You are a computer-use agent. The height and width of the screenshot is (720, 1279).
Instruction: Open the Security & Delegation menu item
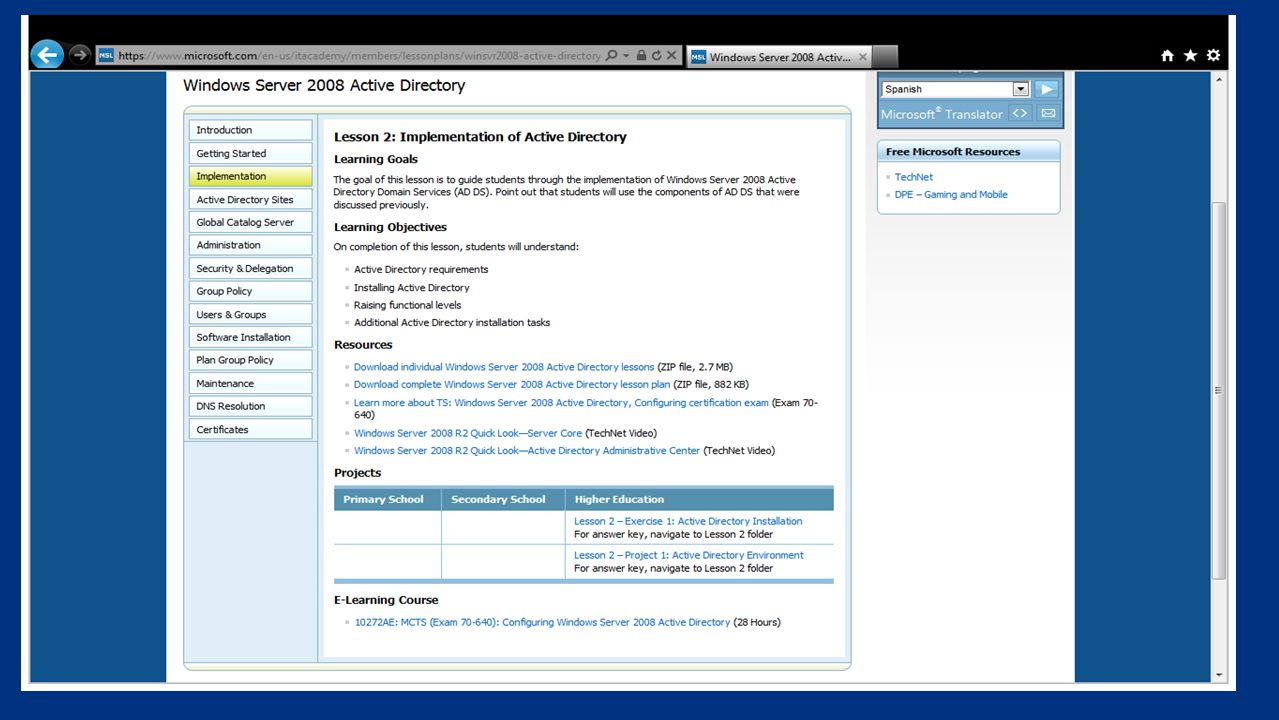[x=250, y=268]
